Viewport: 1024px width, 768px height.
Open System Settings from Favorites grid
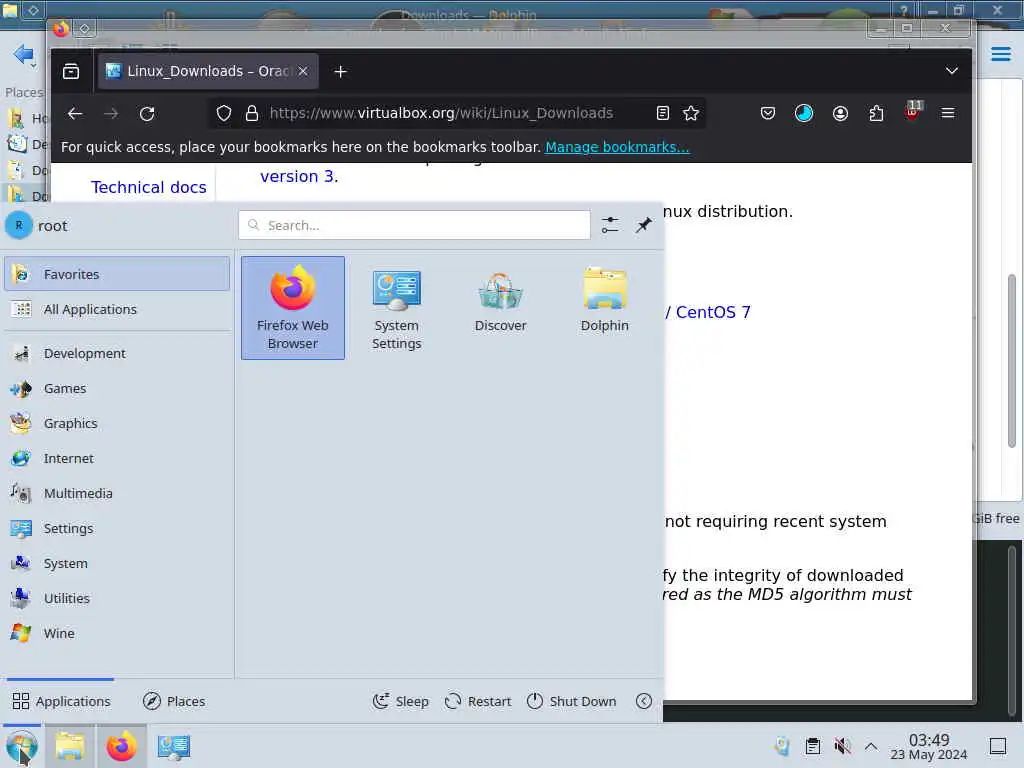396,308
